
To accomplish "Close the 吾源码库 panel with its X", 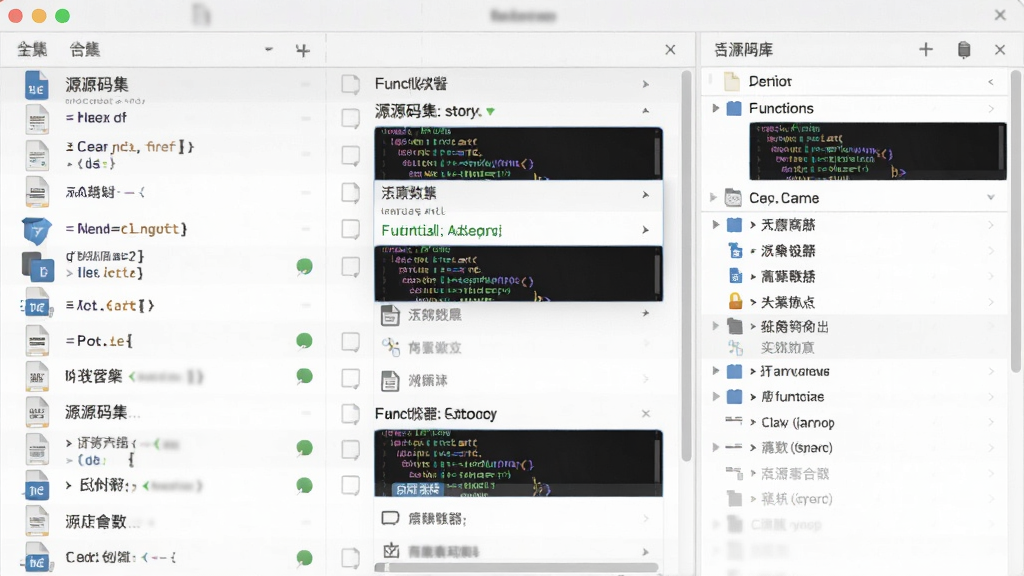I will pos(999,50).
